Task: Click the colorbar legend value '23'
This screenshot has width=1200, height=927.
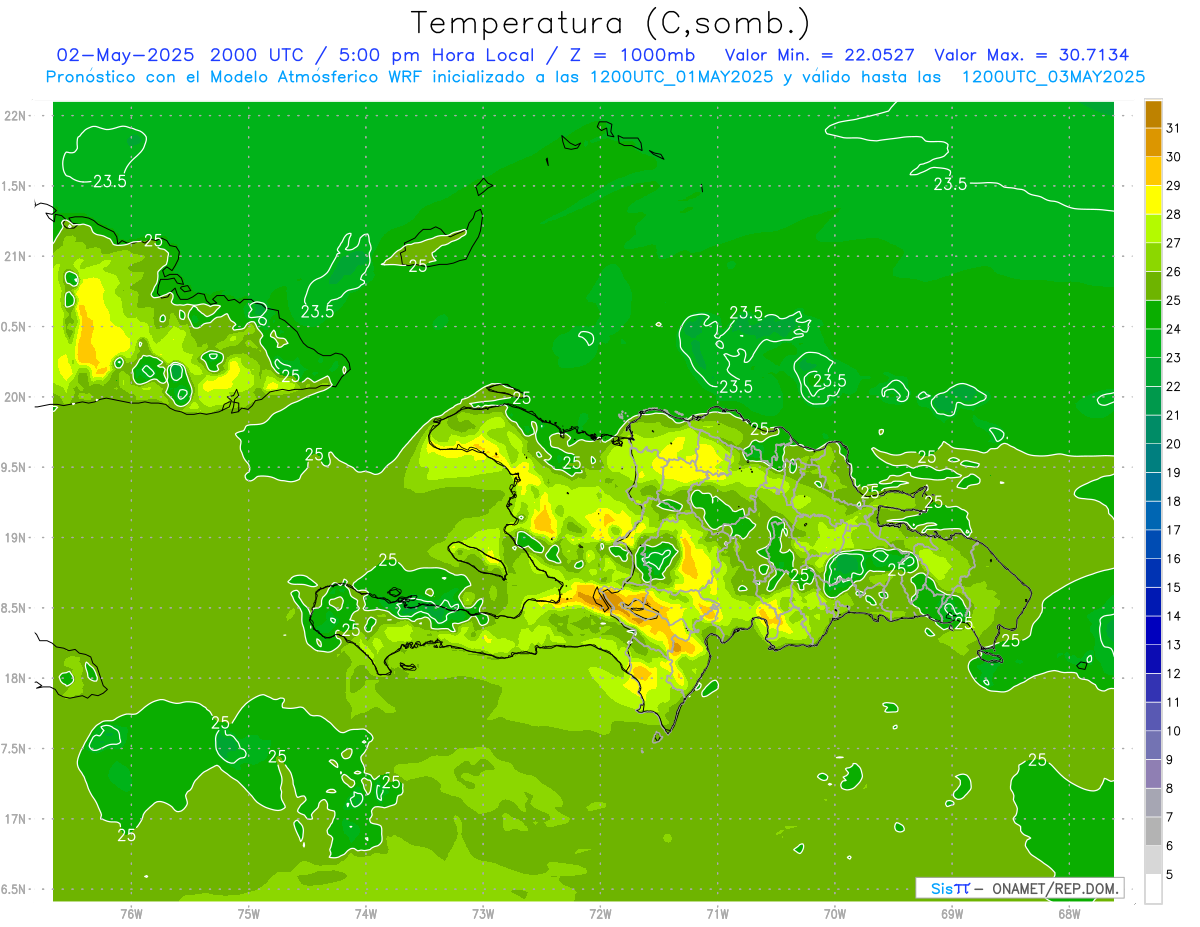Action: (1173, 358)
